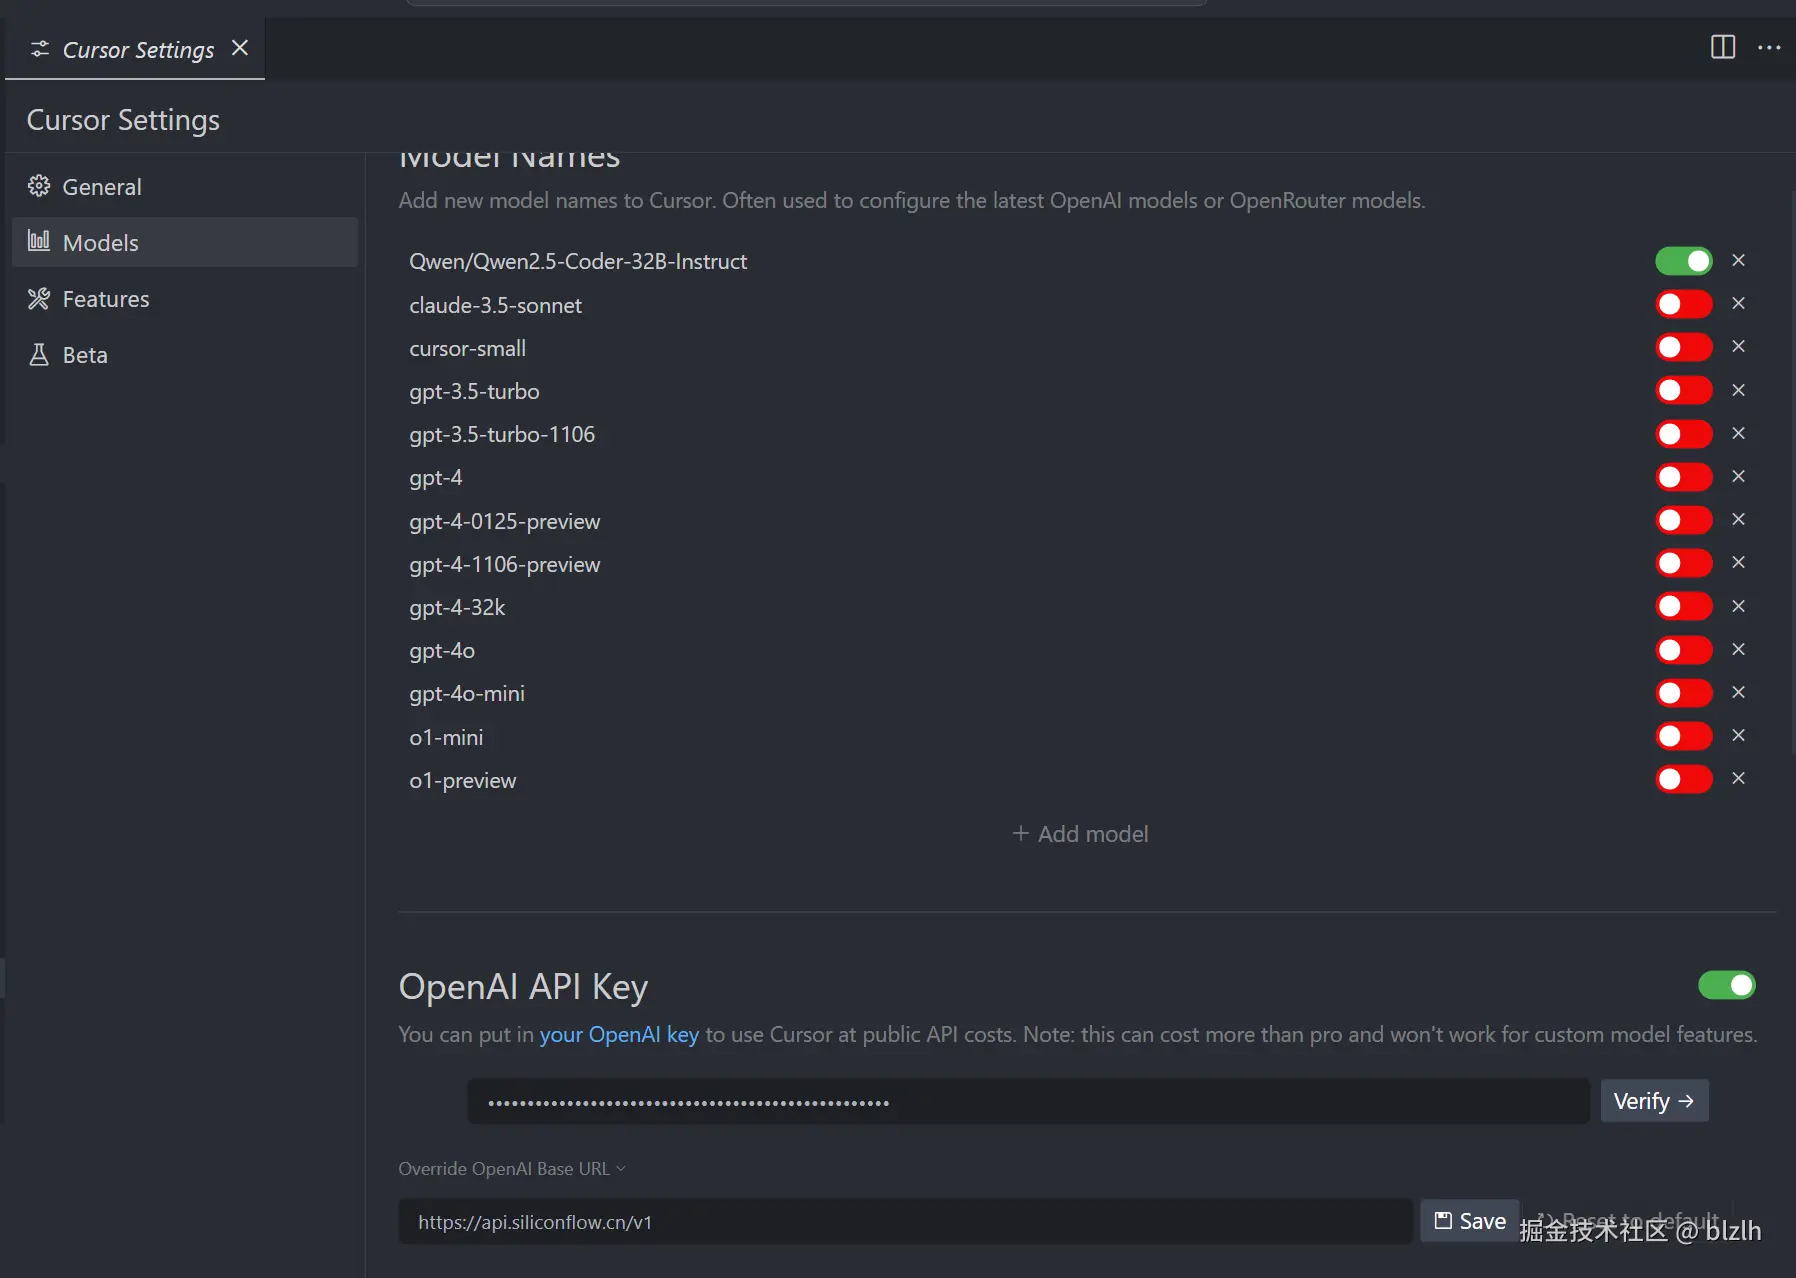Open the Beta settings section
This screenshot has width=1796, height=1278.
pos(185,355)
